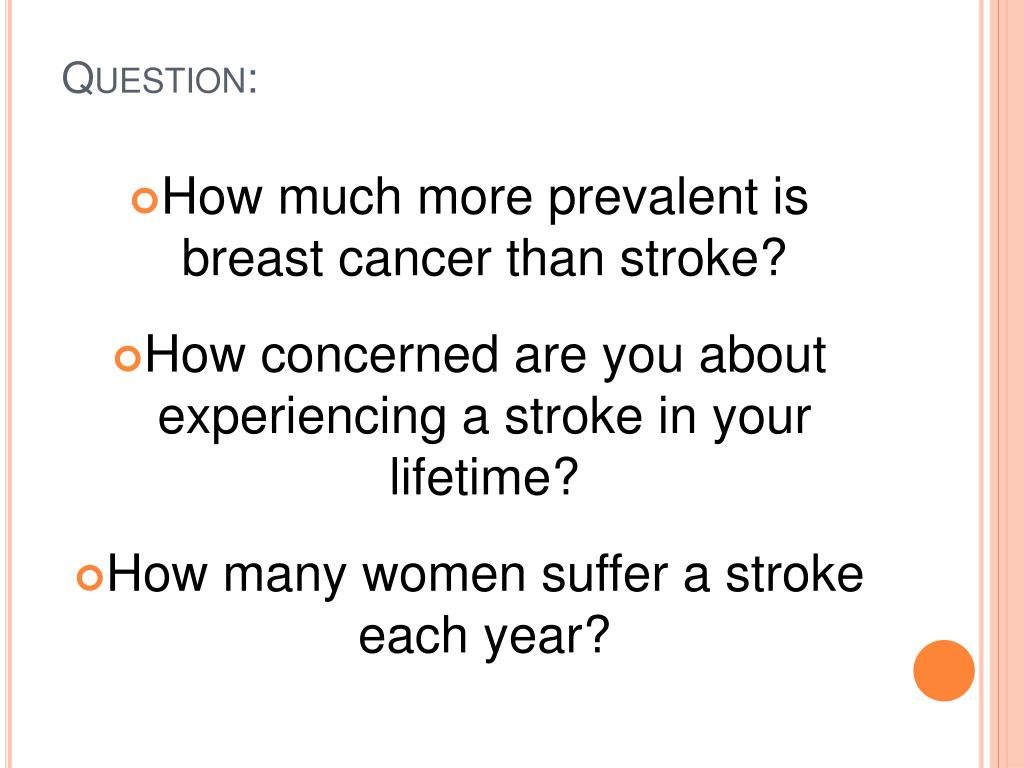Image resolution: width=1024 pixels, height=768 pixels.
Task: Select the word "women" in third bullet
Action: [x=443, y=575]
